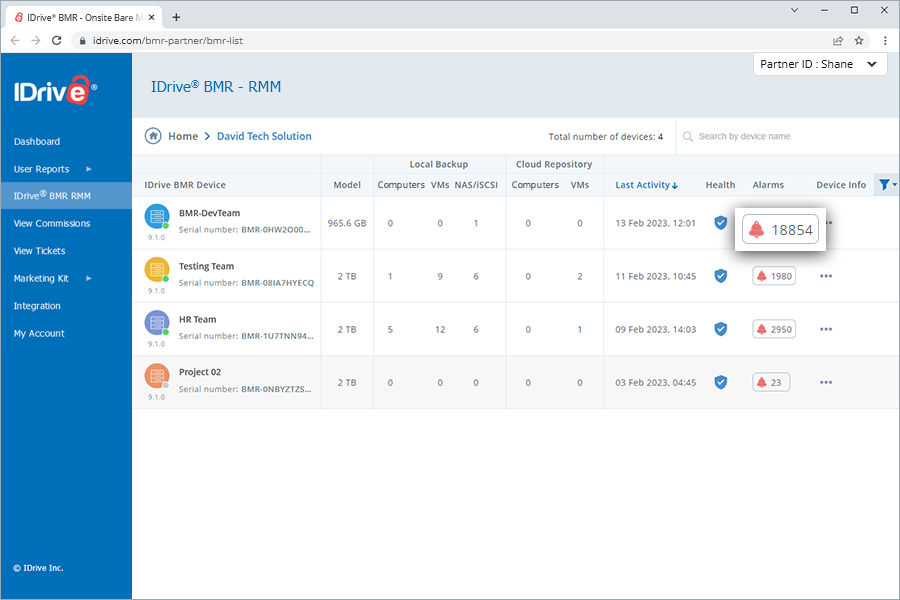900x600 pixels.
Task: Open alarms badge showing 23
Action: pyautogui.click(x=771, y=382)
